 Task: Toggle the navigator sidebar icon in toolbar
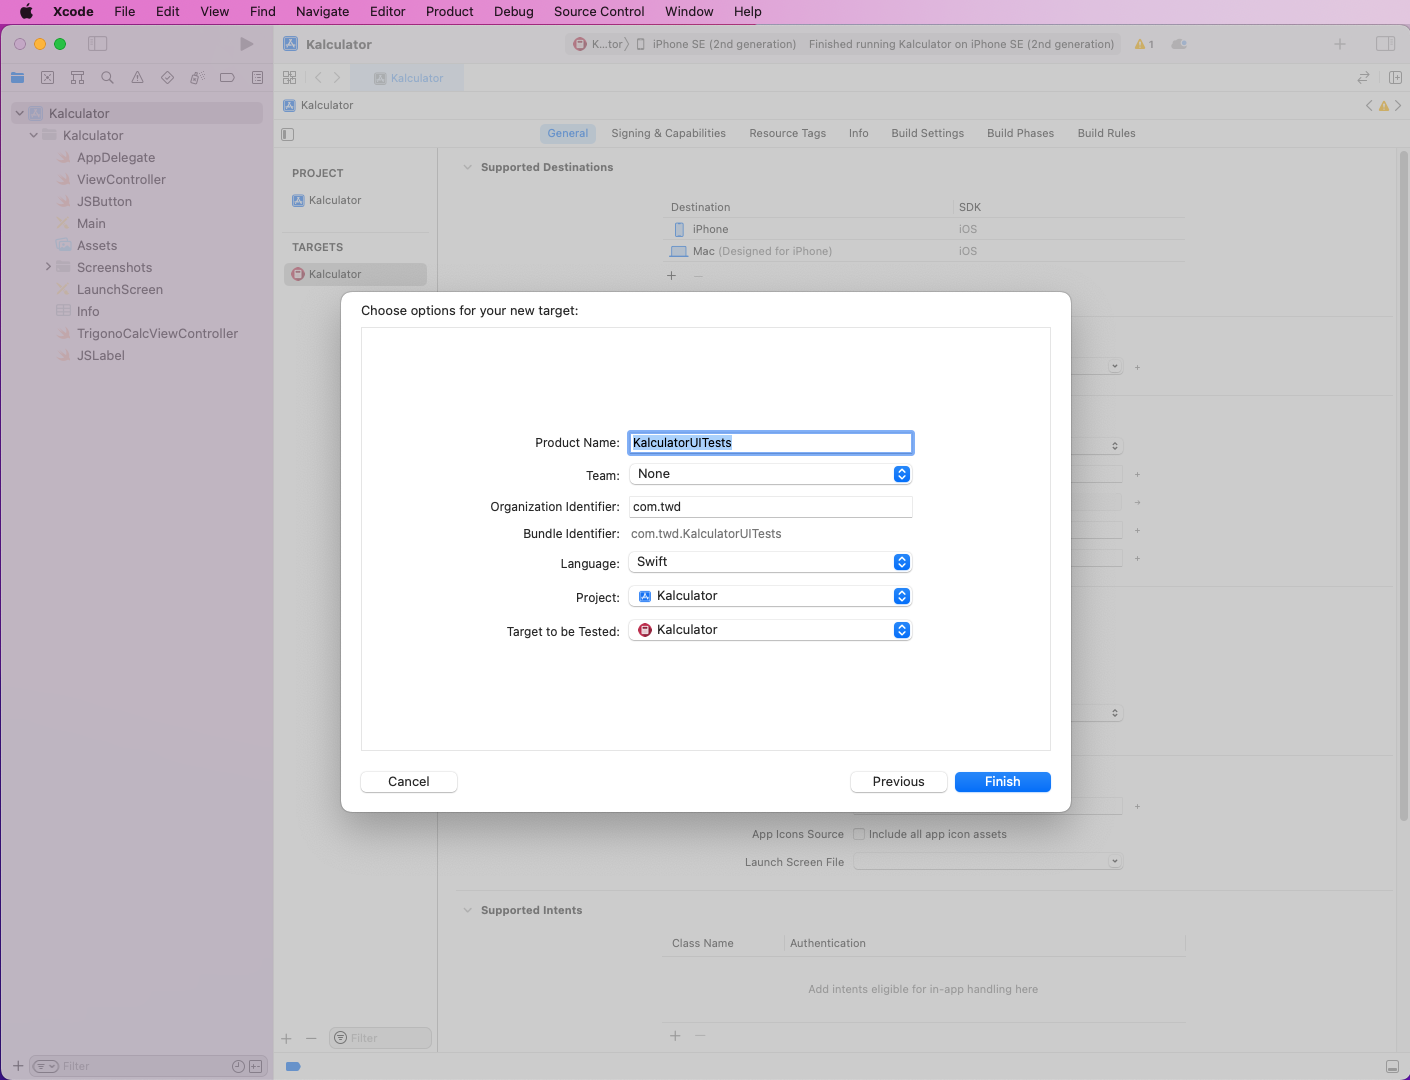click(97, 44)
